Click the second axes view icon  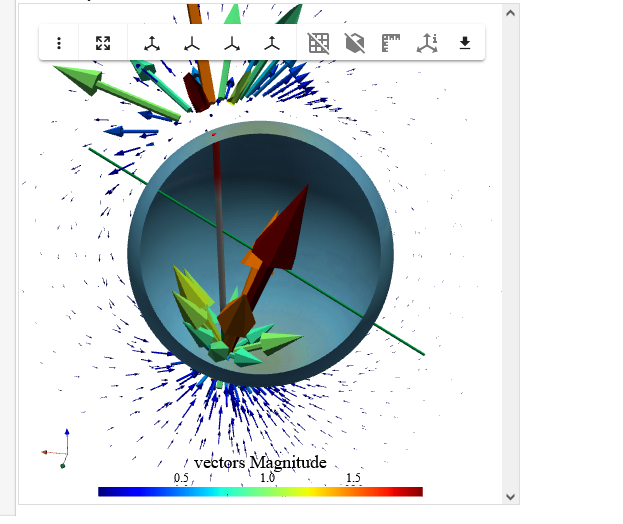[x=191, y=43]
